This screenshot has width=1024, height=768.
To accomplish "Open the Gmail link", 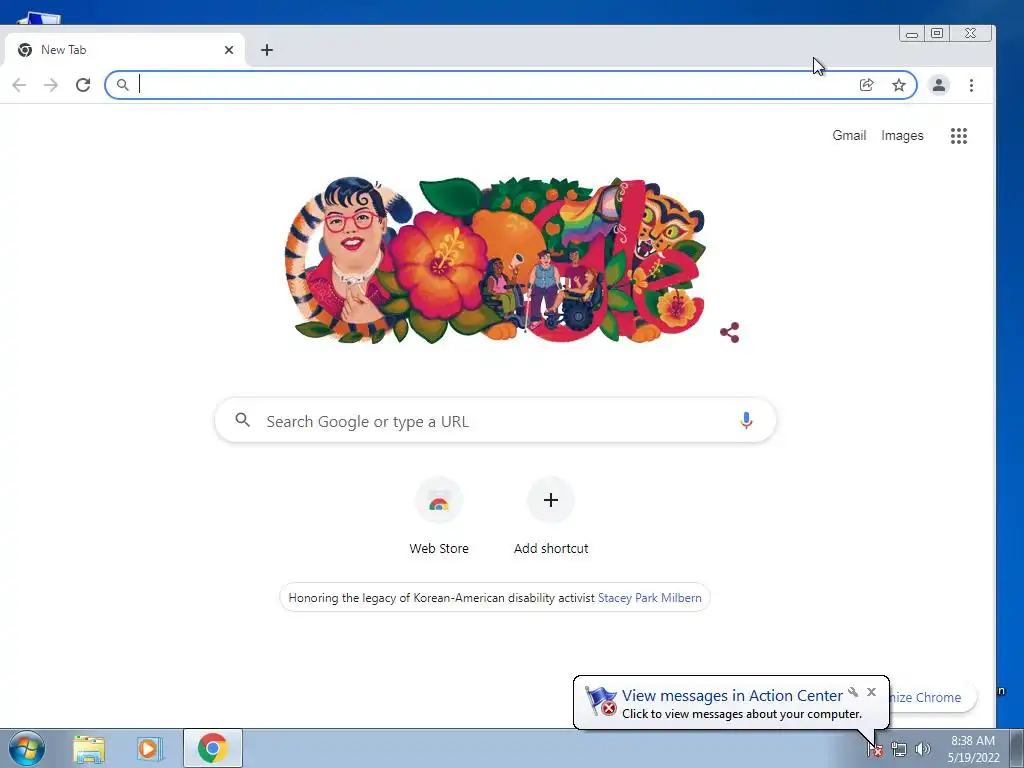I will pyautogui.click(x=849, y=135).
